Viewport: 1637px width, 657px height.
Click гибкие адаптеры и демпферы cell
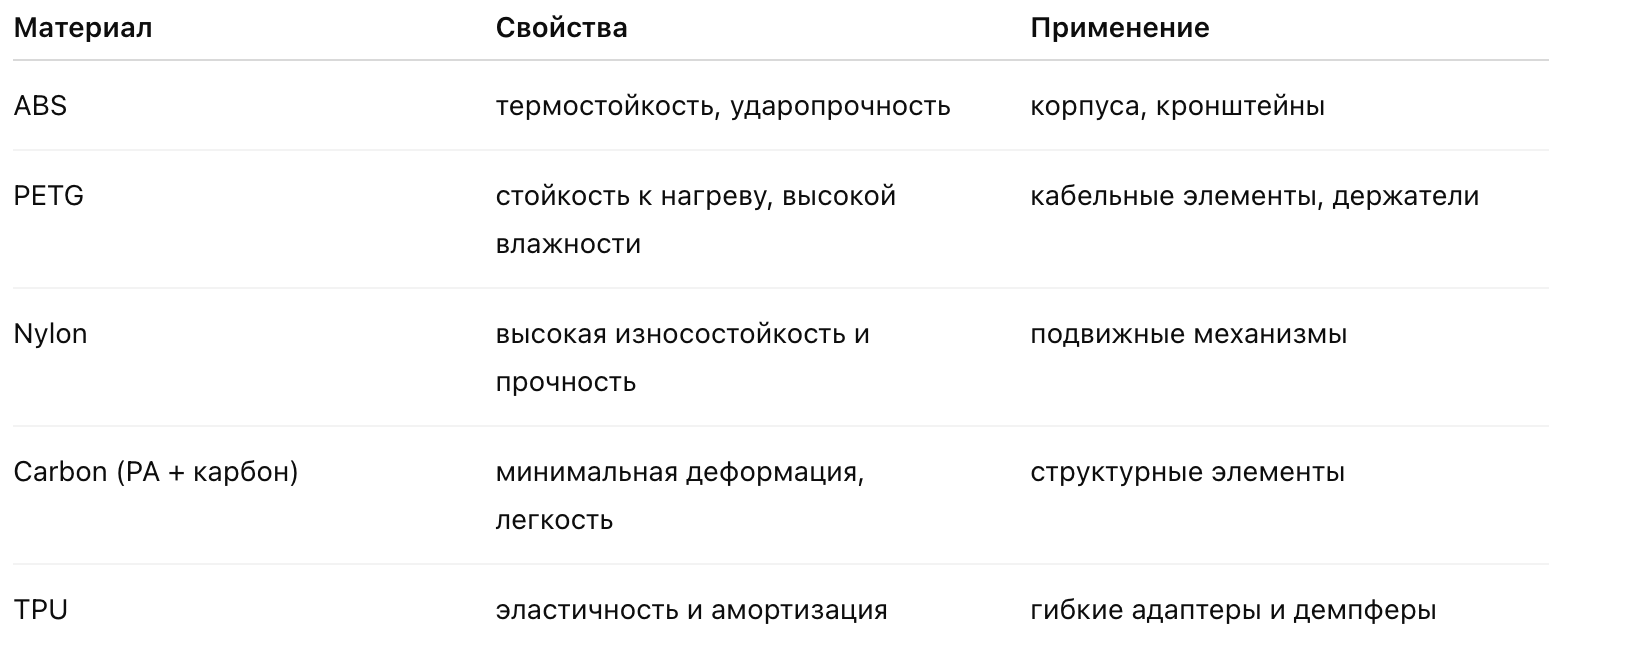pyautogui.click(x=1232, y=610)
